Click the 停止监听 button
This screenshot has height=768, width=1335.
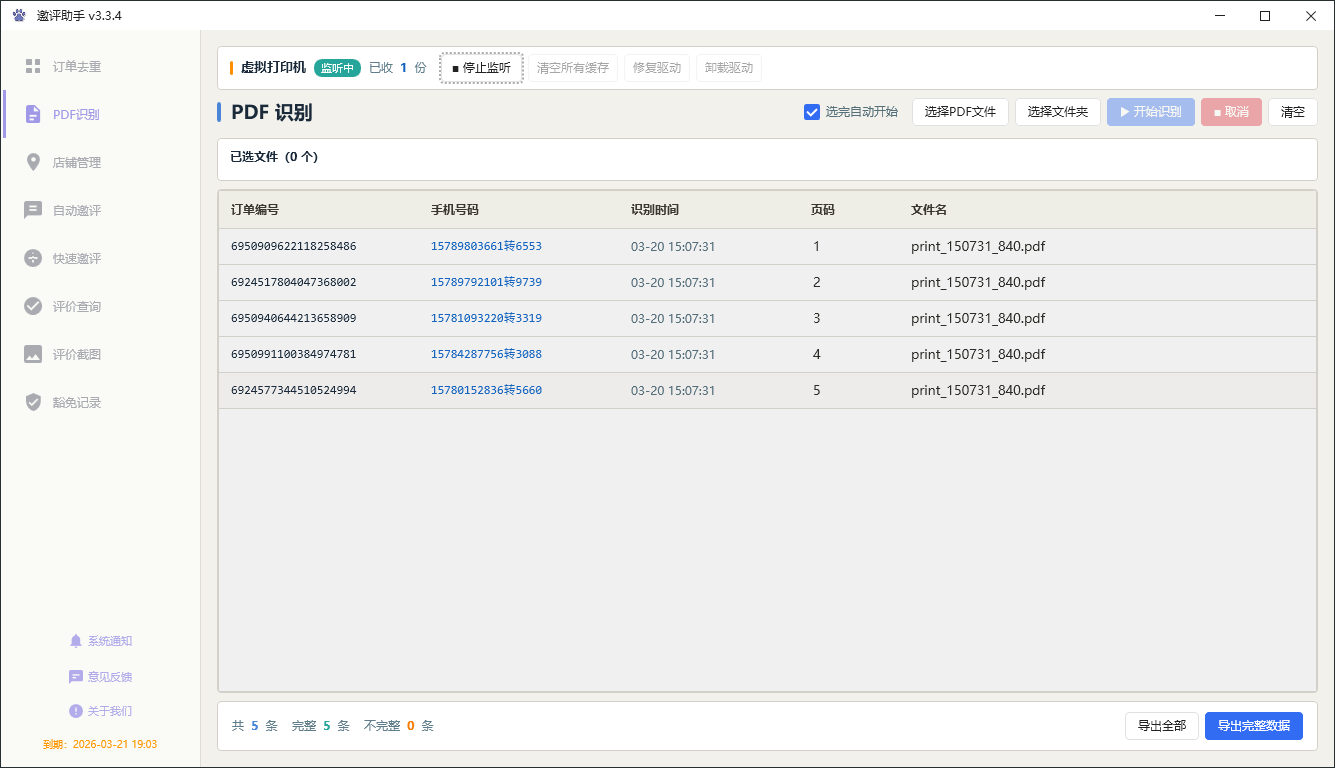pos(482,68)
